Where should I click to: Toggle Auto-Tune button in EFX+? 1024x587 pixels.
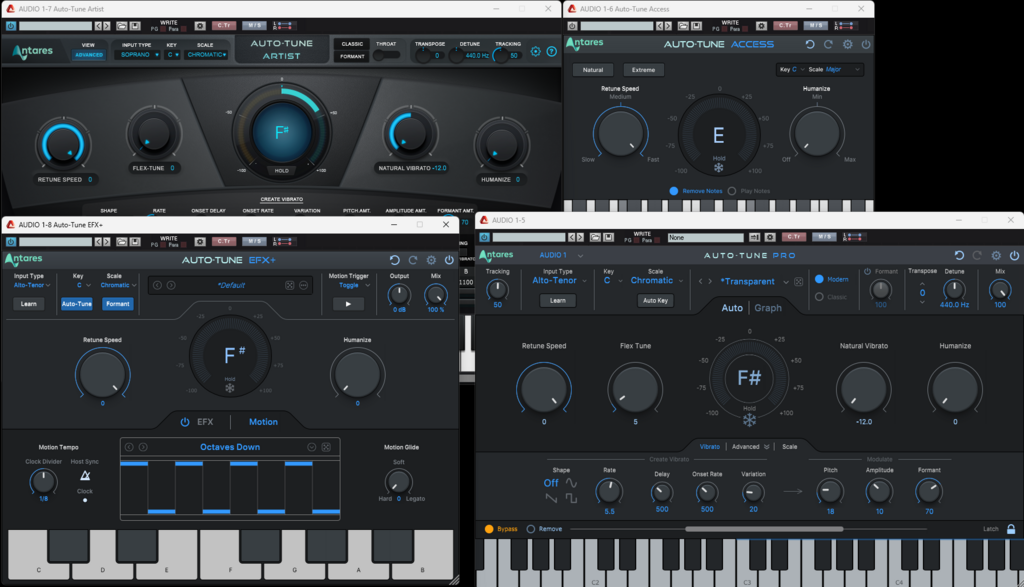tap(76, 304)
